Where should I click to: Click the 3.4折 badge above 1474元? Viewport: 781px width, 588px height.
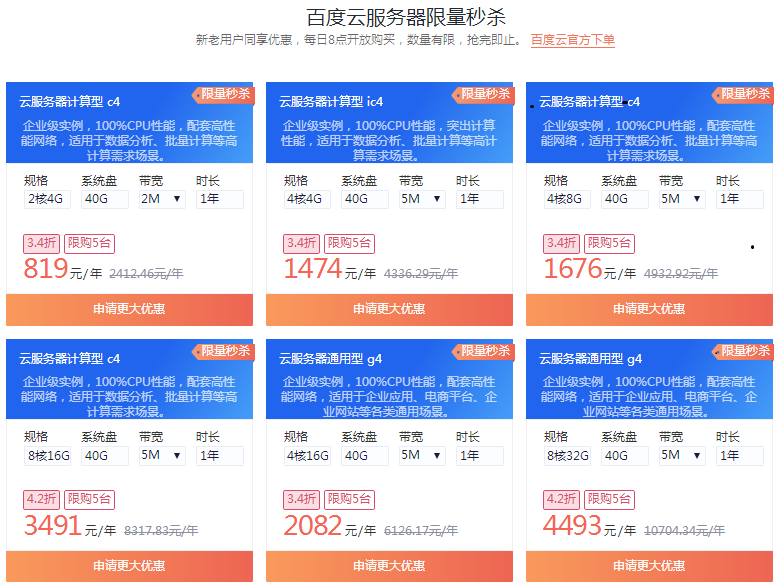(x=301, y=243)
